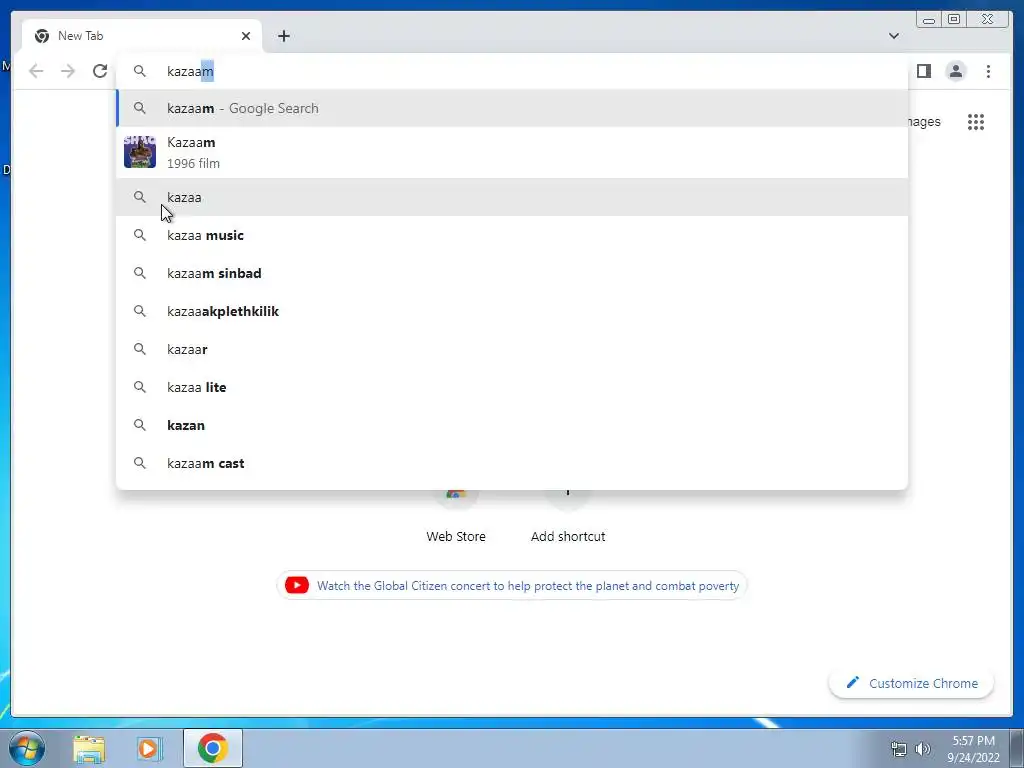Pick the 'kazaaakplethkilik' suggestion
Screen dimensions: 1024x768
pos(512,312)
